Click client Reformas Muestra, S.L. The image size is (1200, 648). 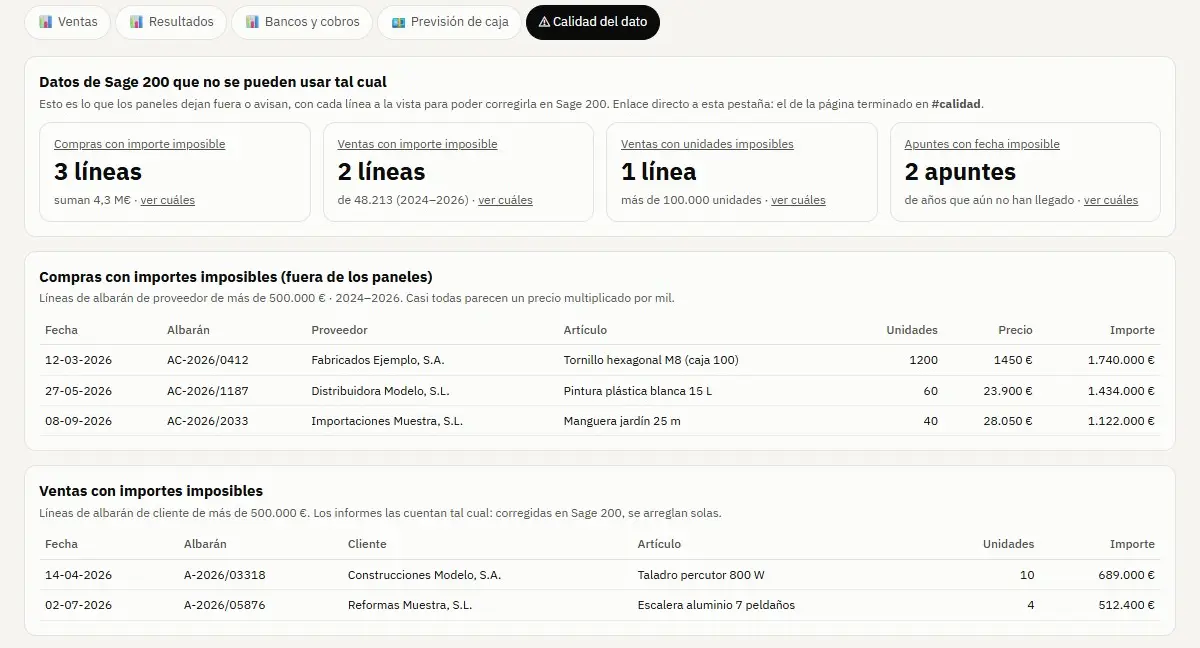click(410, 605)
